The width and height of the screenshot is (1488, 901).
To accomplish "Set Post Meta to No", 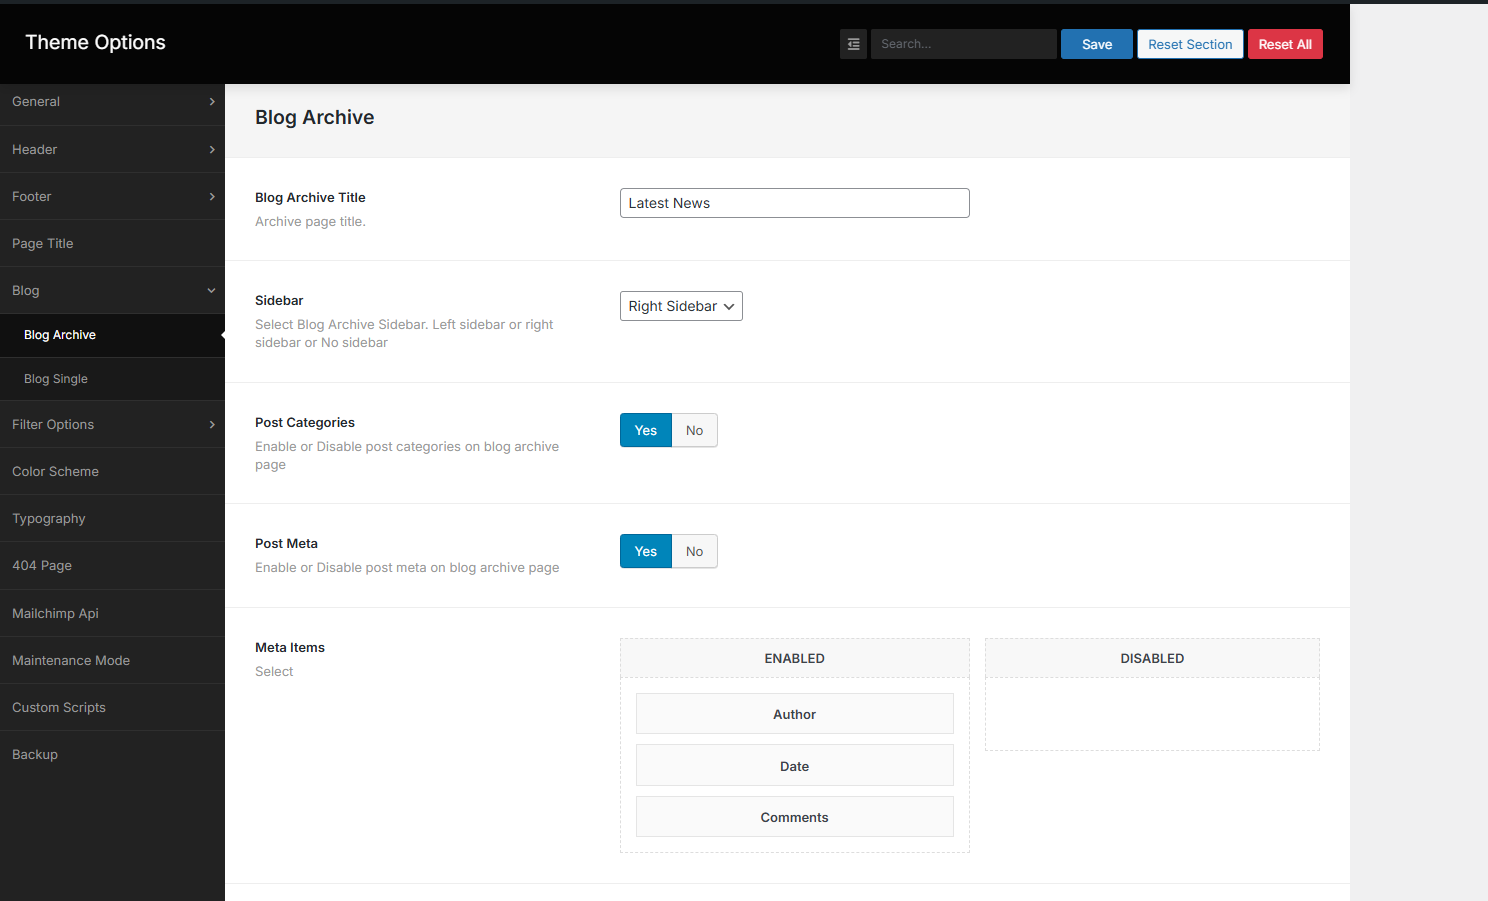I will 694,552.
